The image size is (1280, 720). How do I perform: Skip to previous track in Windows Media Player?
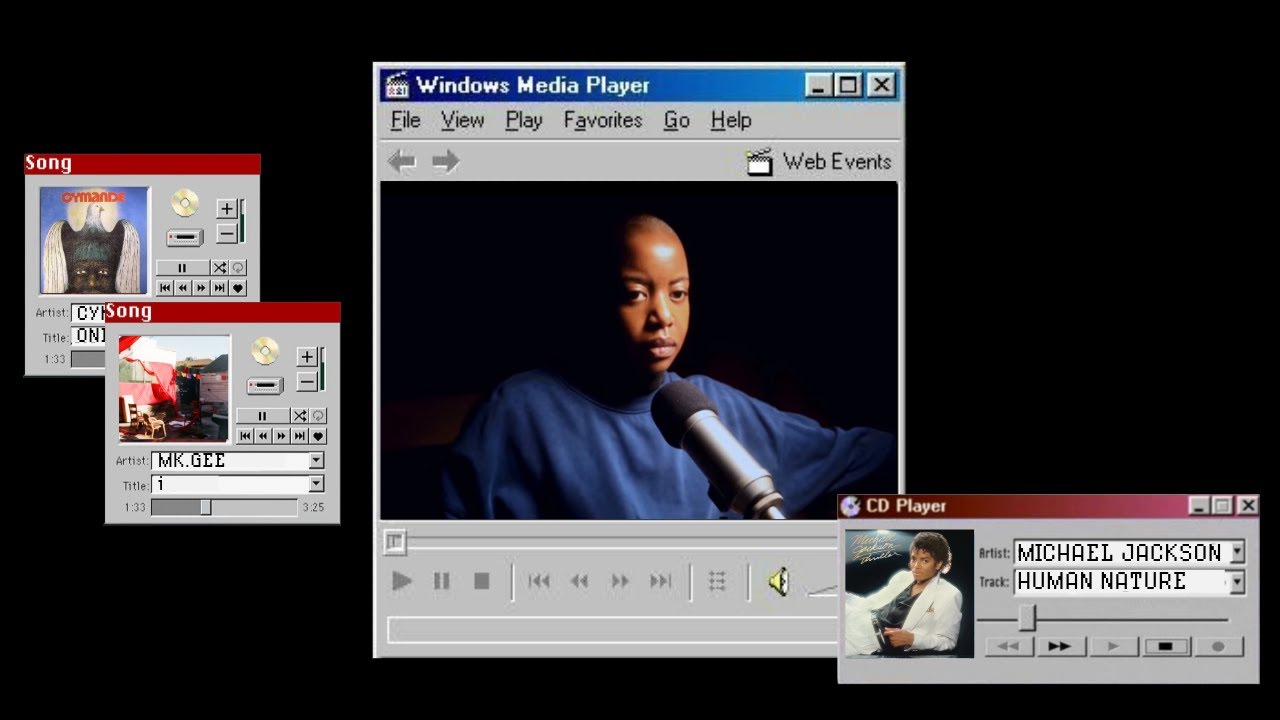539,581
